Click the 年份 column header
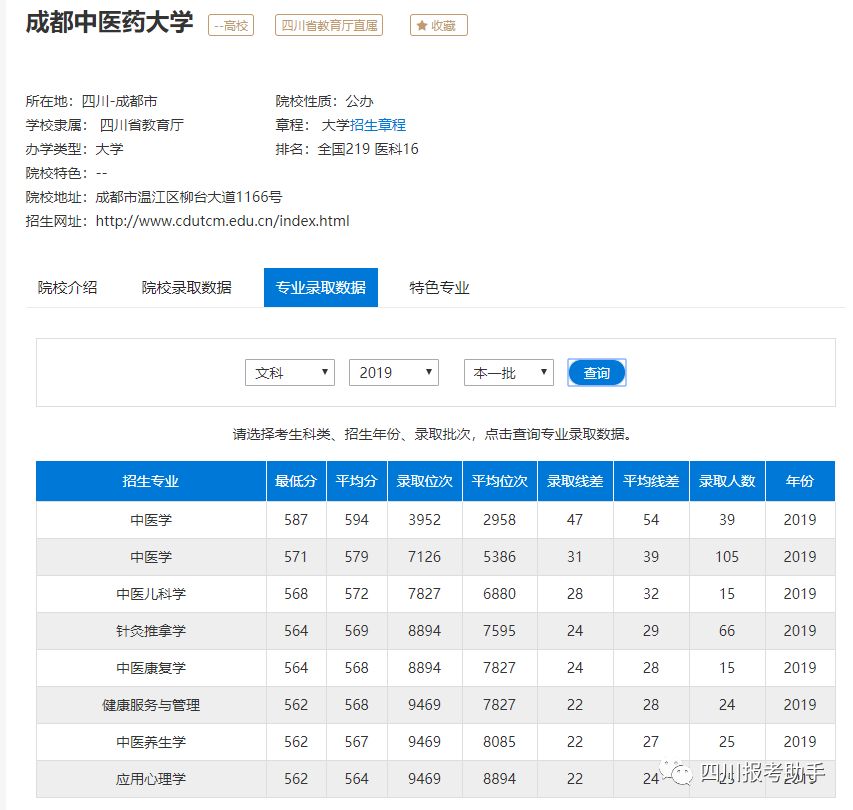 (800, 481)
